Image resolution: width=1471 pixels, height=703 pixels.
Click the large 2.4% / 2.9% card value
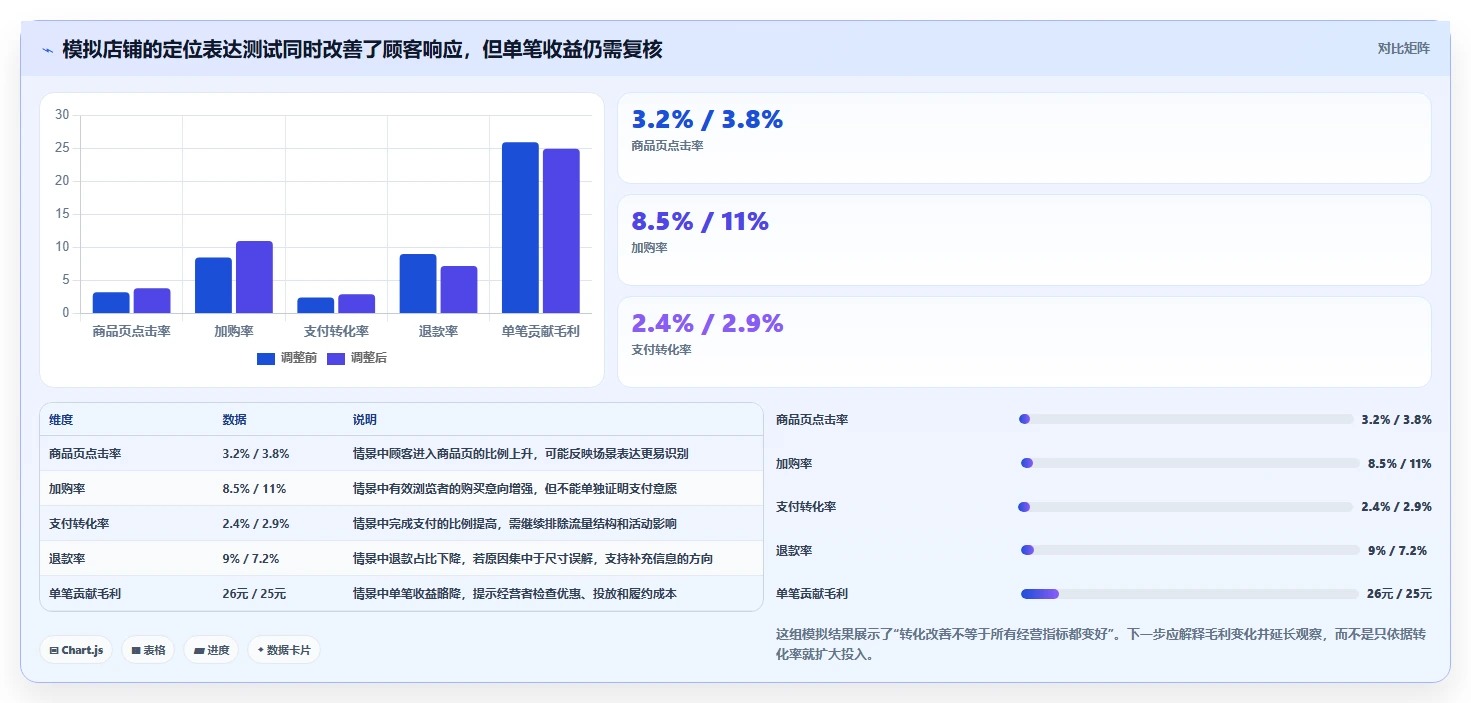point(707,324)
